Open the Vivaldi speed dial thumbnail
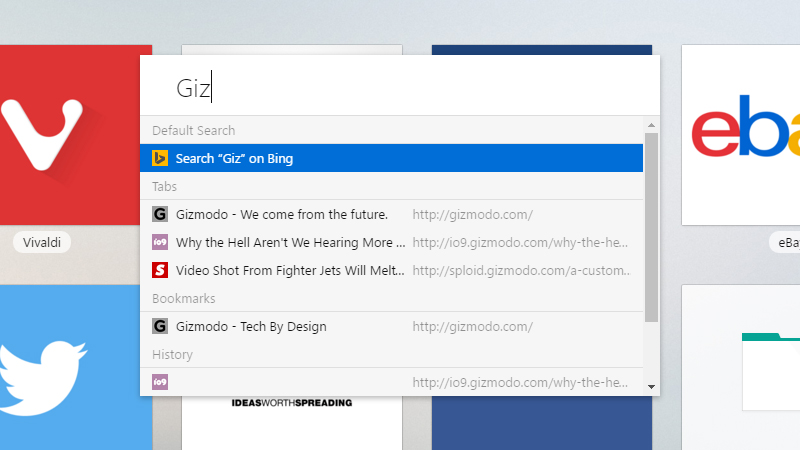This screenshot has height=450, width=800. (x=70, y=135)
